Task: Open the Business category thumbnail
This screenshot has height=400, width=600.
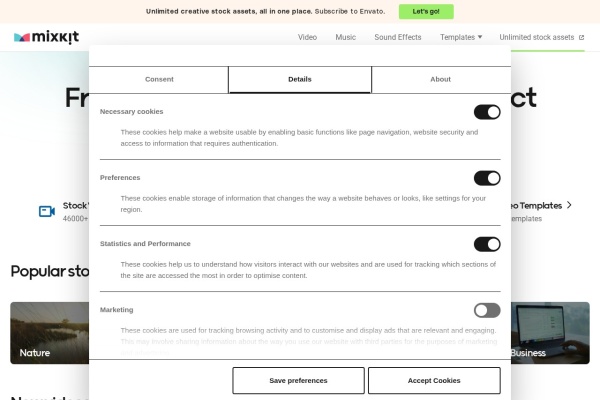Action: pos(550,333)
